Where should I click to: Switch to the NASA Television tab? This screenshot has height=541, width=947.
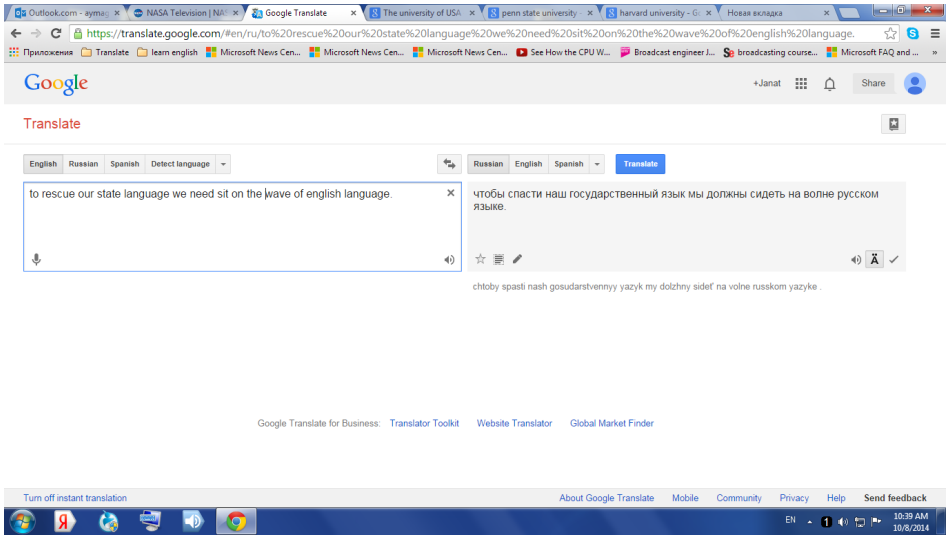pos(186,13)
